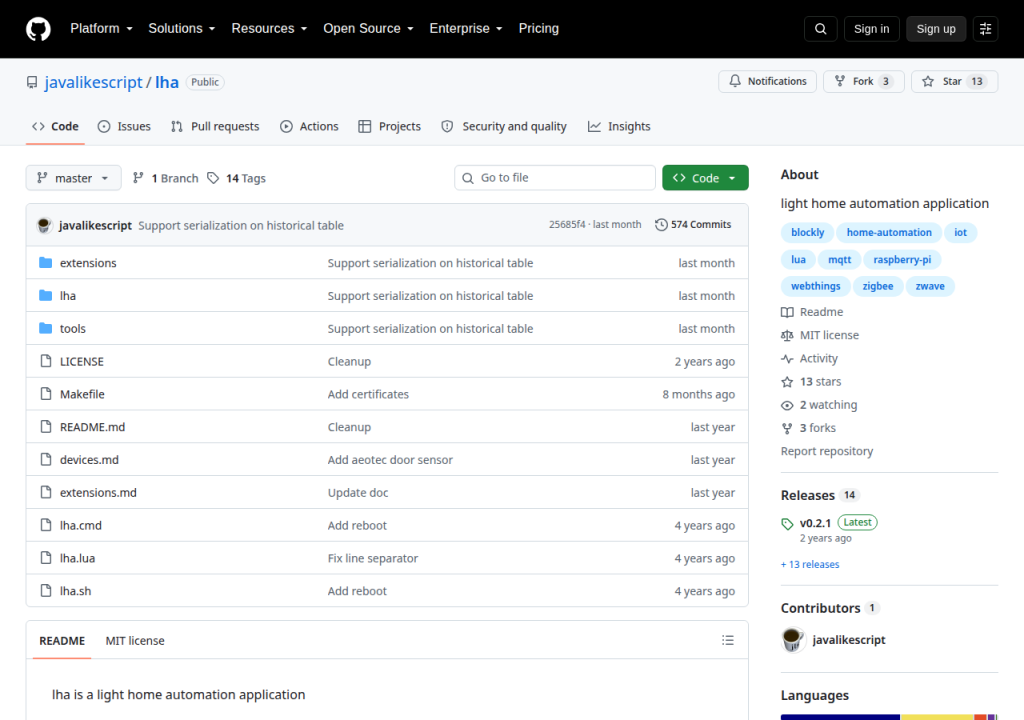Click the dark blue segment of the Languages bar
This screenshot has width=1024, height=720.
click(x=840, y=717)
